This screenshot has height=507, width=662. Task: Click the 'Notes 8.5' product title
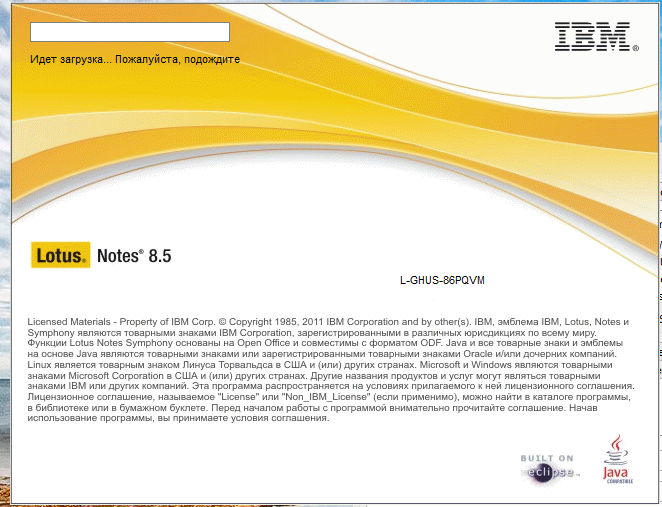click(x=134, y=256)
